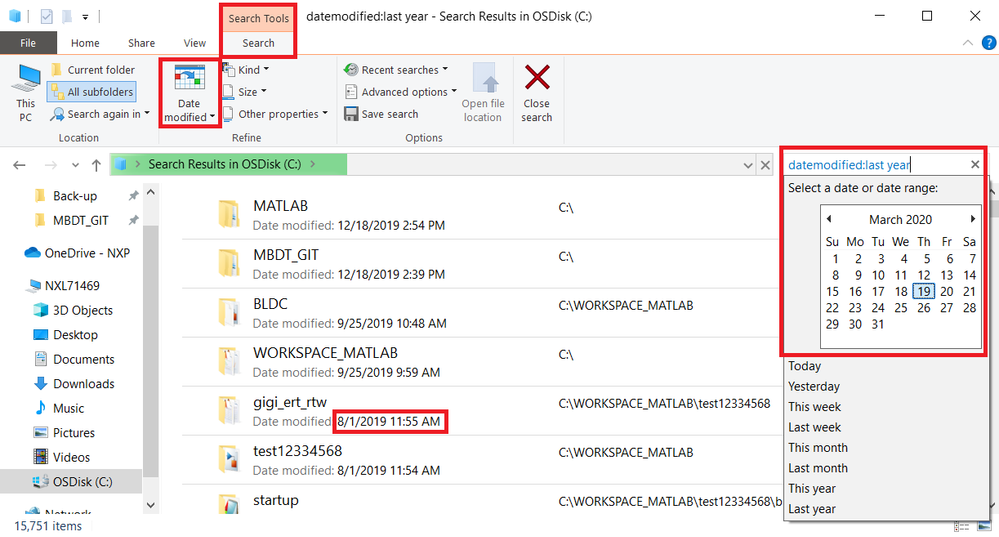Switch to the Share ribbon tab
The image size is (999, 537).
(x=141, y=43)
